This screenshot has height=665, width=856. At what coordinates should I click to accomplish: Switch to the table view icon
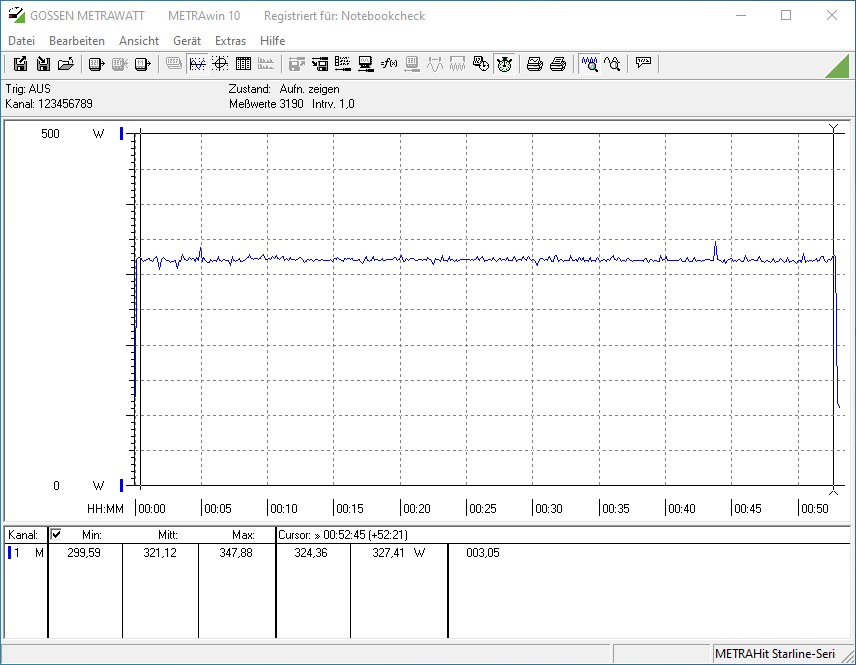[x=243, y=64]
